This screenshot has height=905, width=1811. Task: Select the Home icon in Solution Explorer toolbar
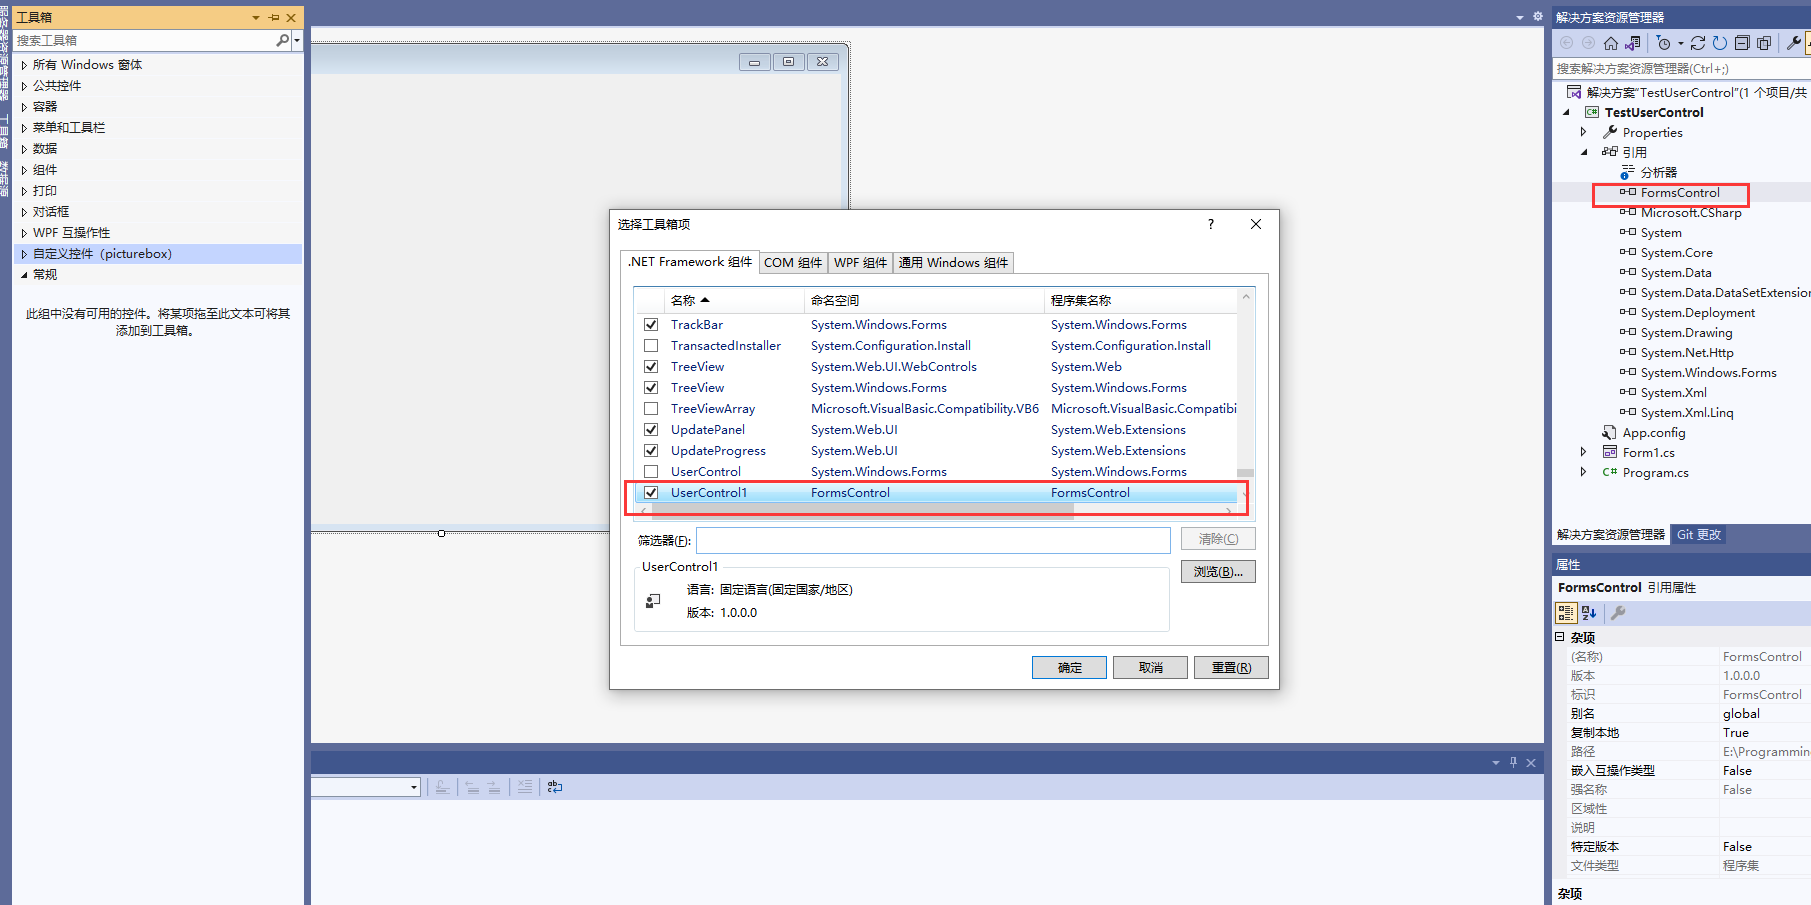point(1611,43)
